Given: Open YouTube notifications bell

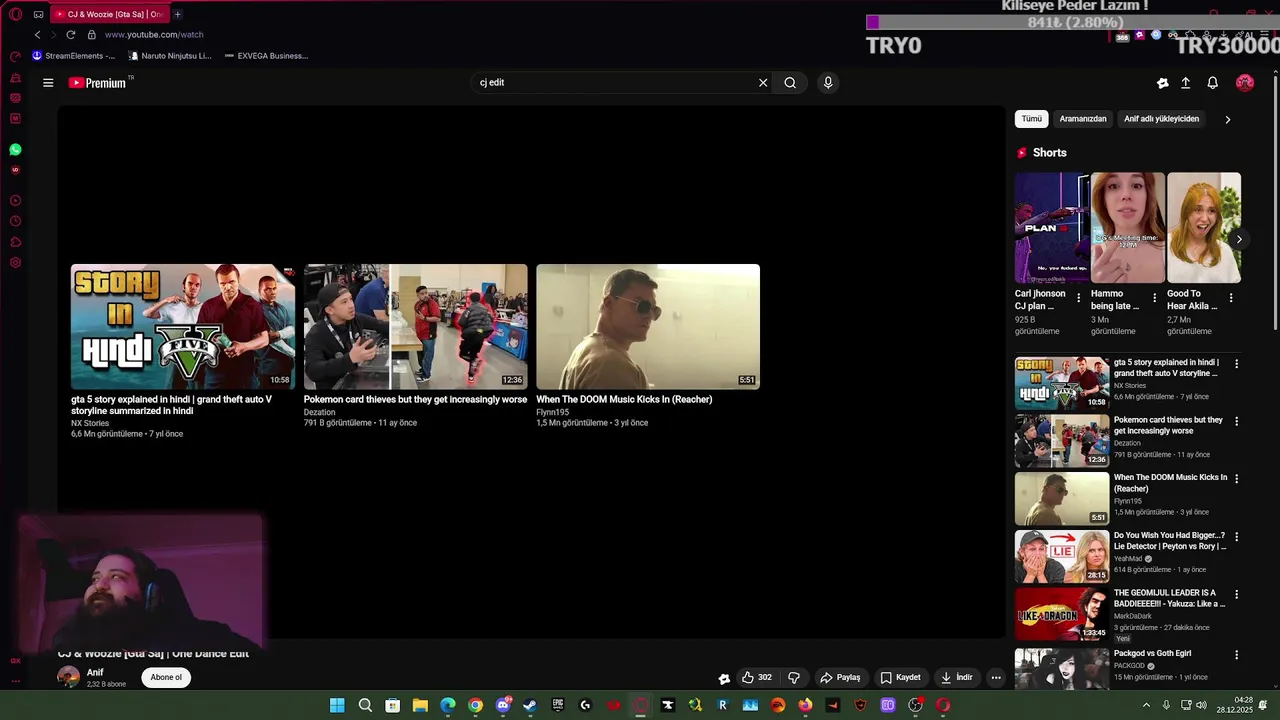Looking at the screenshot, I should (1213, 83).
